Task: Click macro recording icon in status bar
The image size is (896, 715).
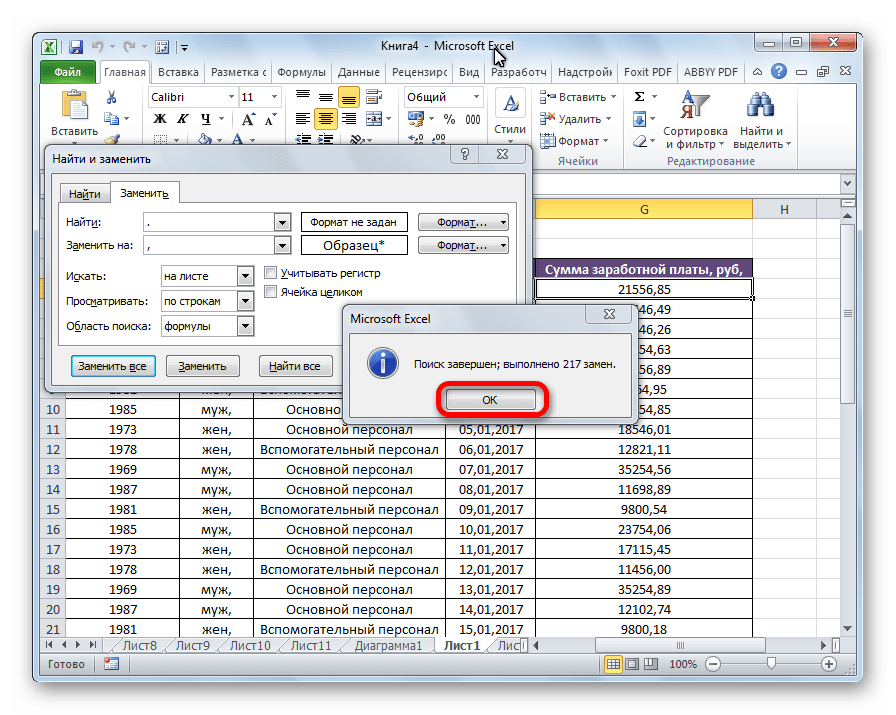Action: [x=111, y=664]
